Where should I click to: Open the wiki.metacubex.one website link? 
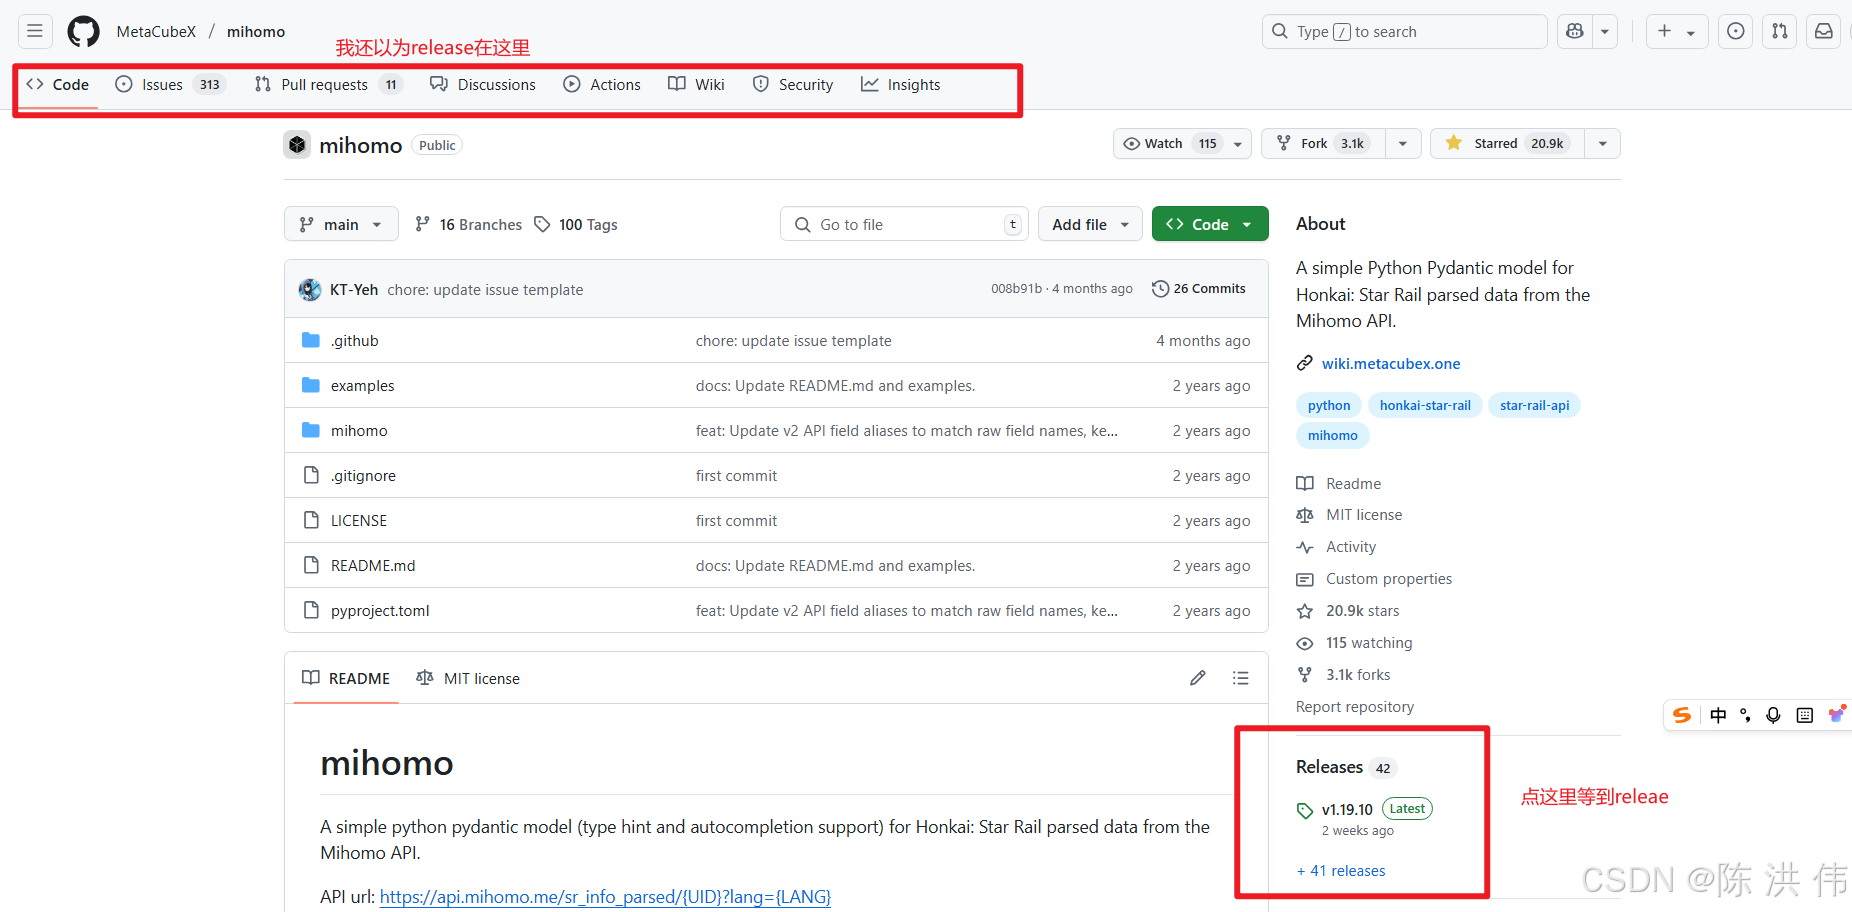1391,364
